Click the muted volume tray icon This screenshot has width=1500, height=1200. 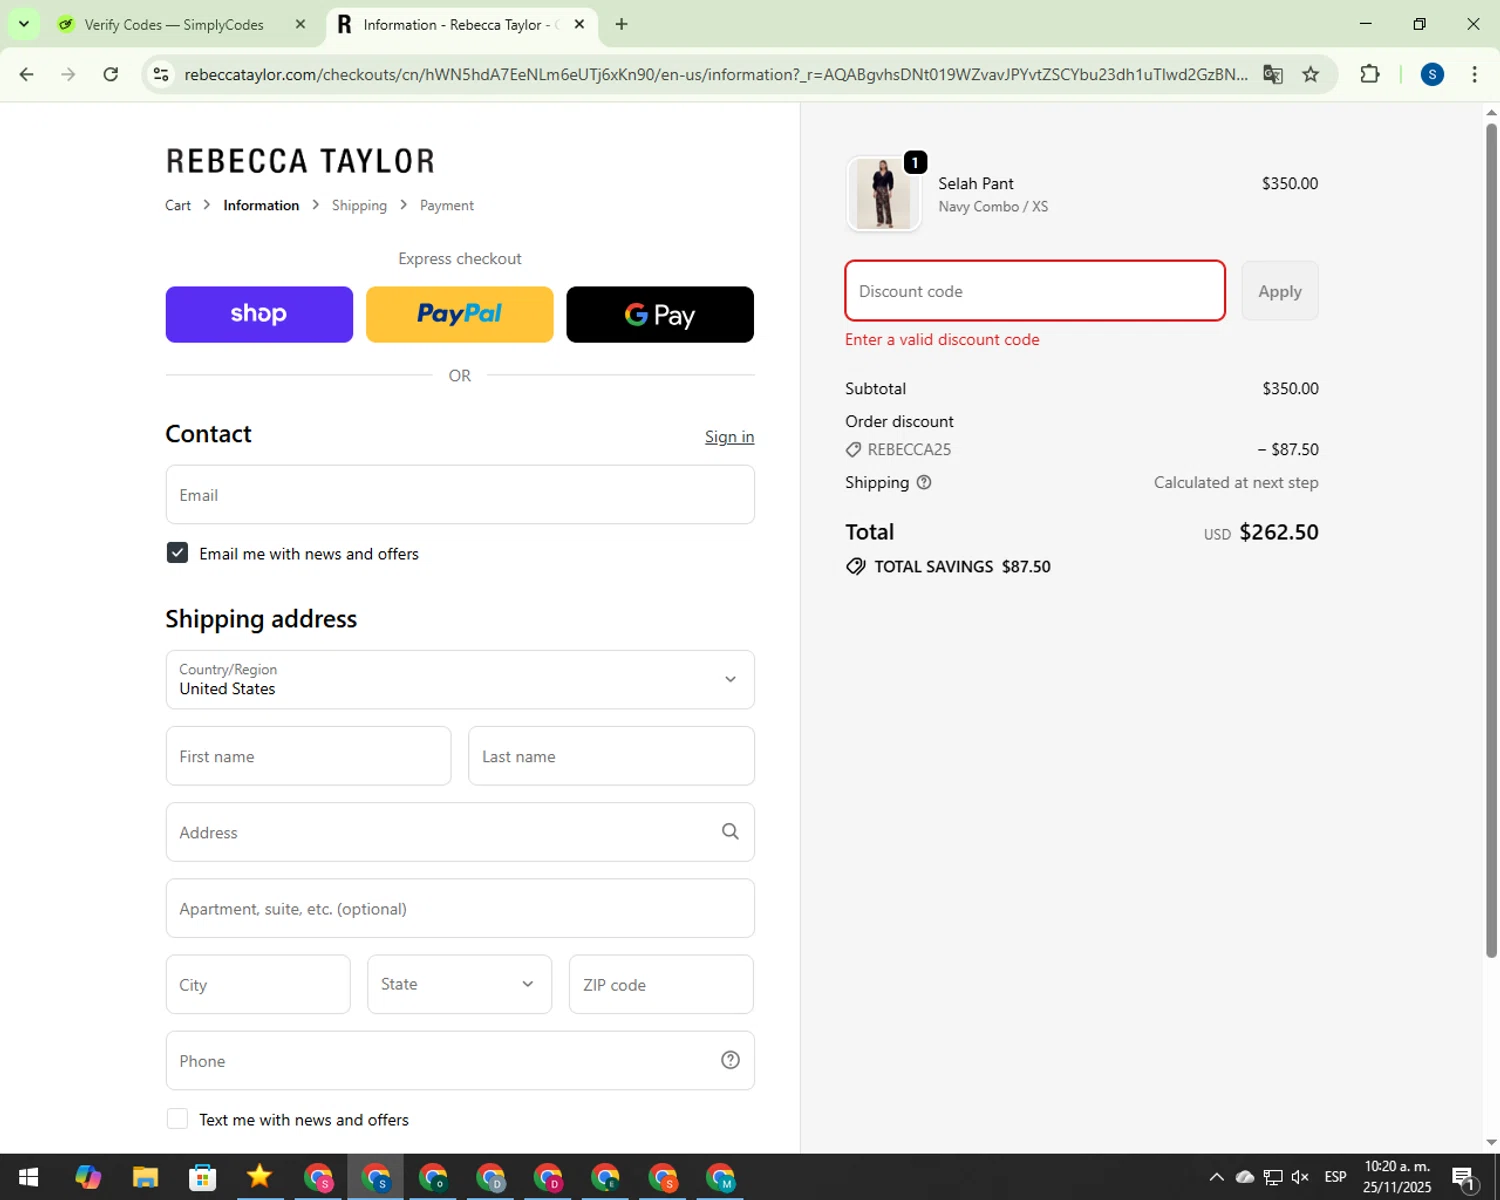pos(1300,1177)
